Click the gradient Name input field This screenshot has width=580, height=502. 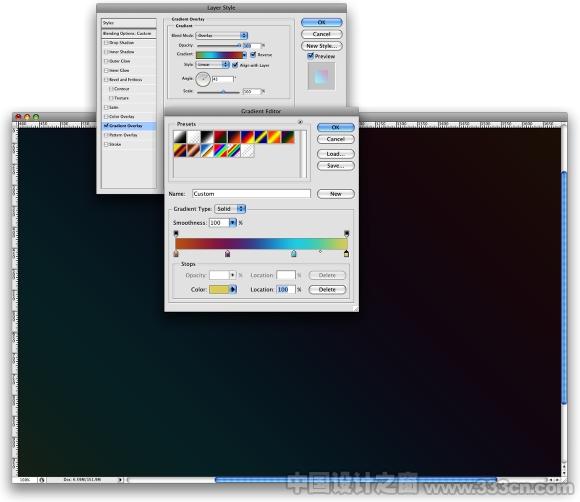[x=251, y=194]
